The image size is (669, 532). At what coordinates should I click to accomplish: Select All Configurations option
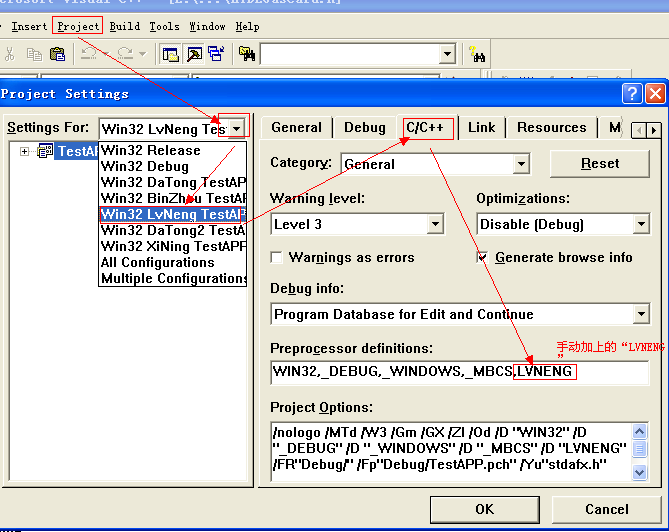click(x=172, y=262)
